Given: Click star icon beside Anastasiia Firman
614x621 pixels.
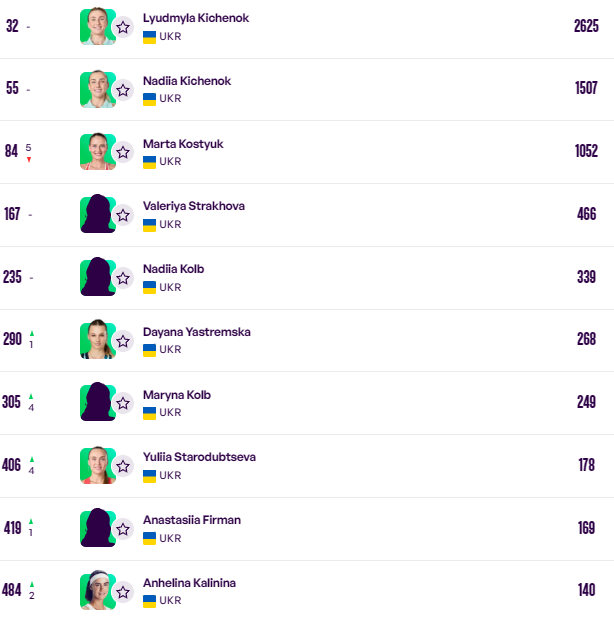Looking at the screenshot, I should [123, 529].
